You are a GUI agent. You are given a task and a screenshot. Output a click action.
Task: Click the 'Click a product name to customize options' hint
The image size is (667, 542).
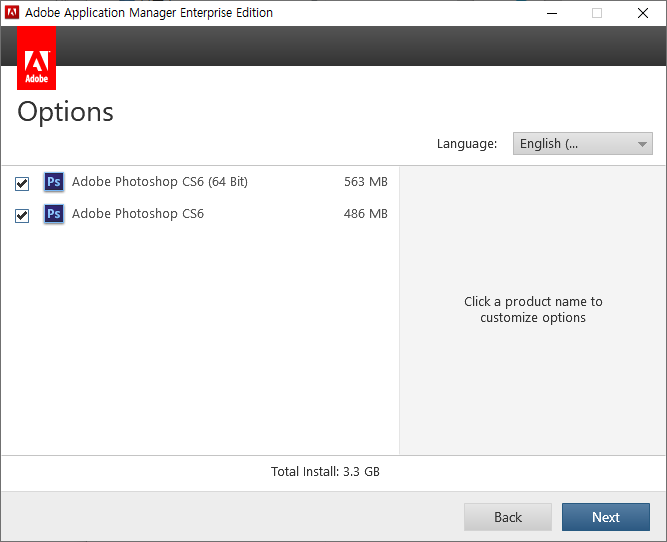[533, 310]
